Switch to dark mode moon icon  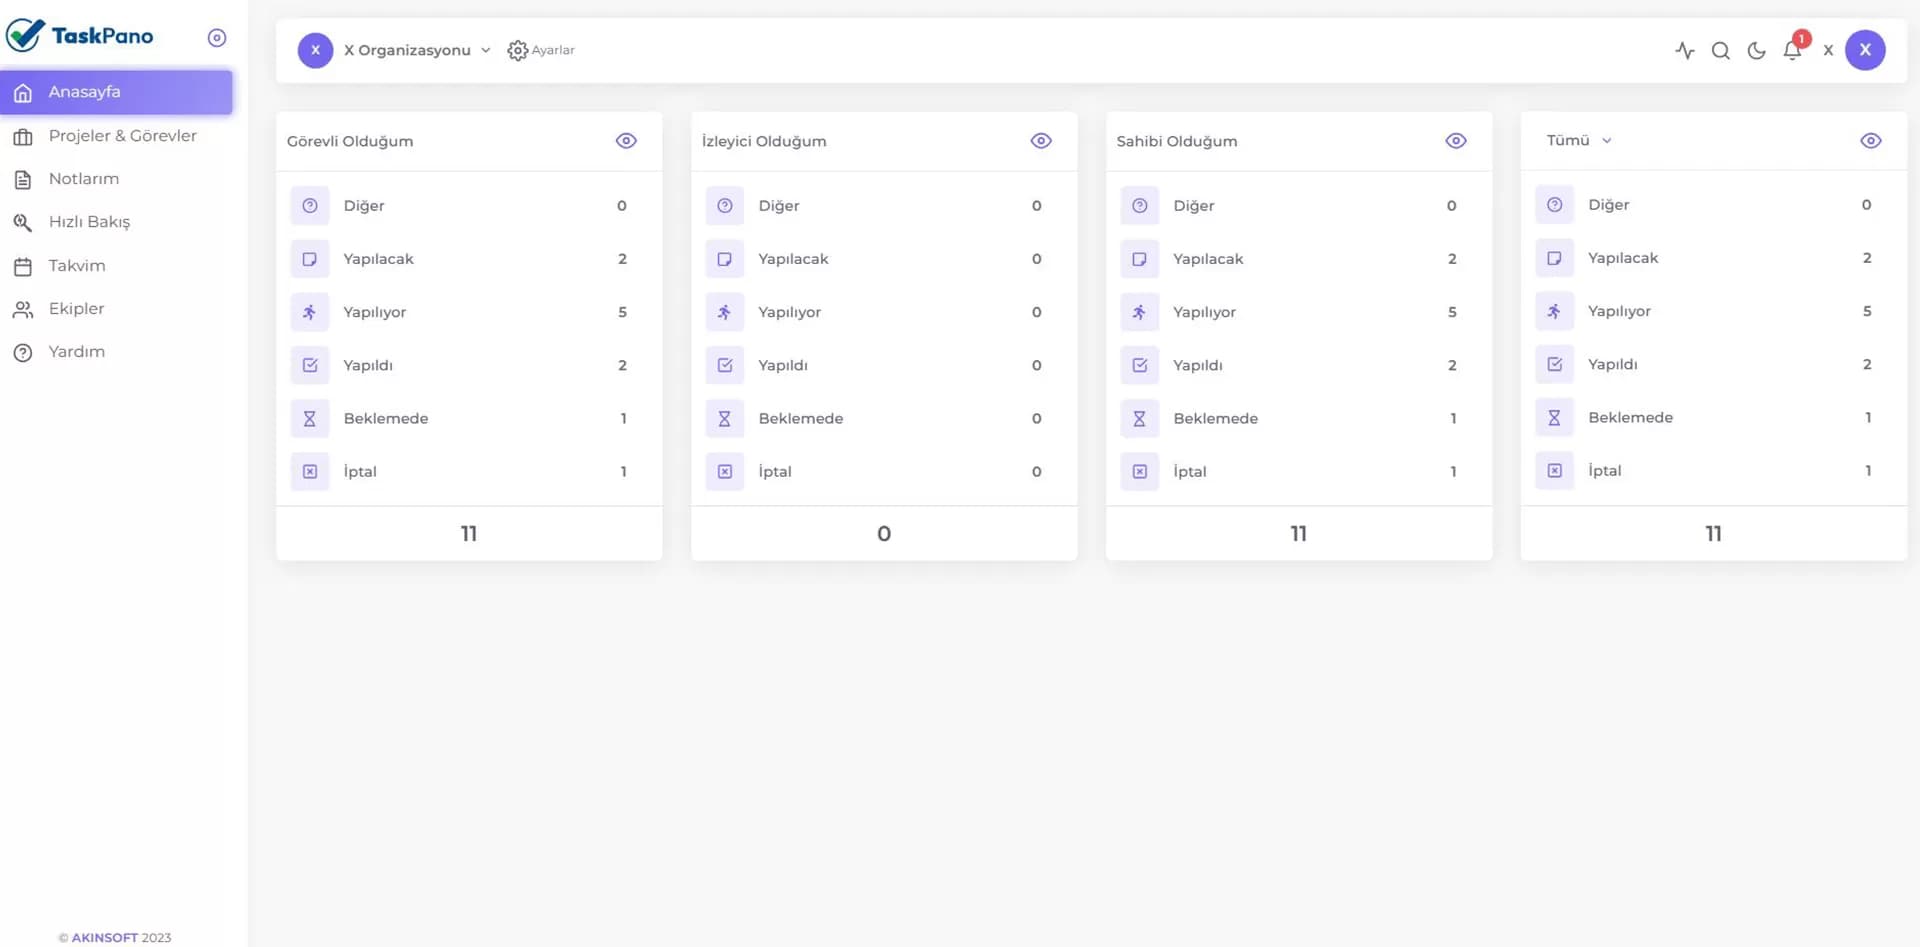(1756, 50)
